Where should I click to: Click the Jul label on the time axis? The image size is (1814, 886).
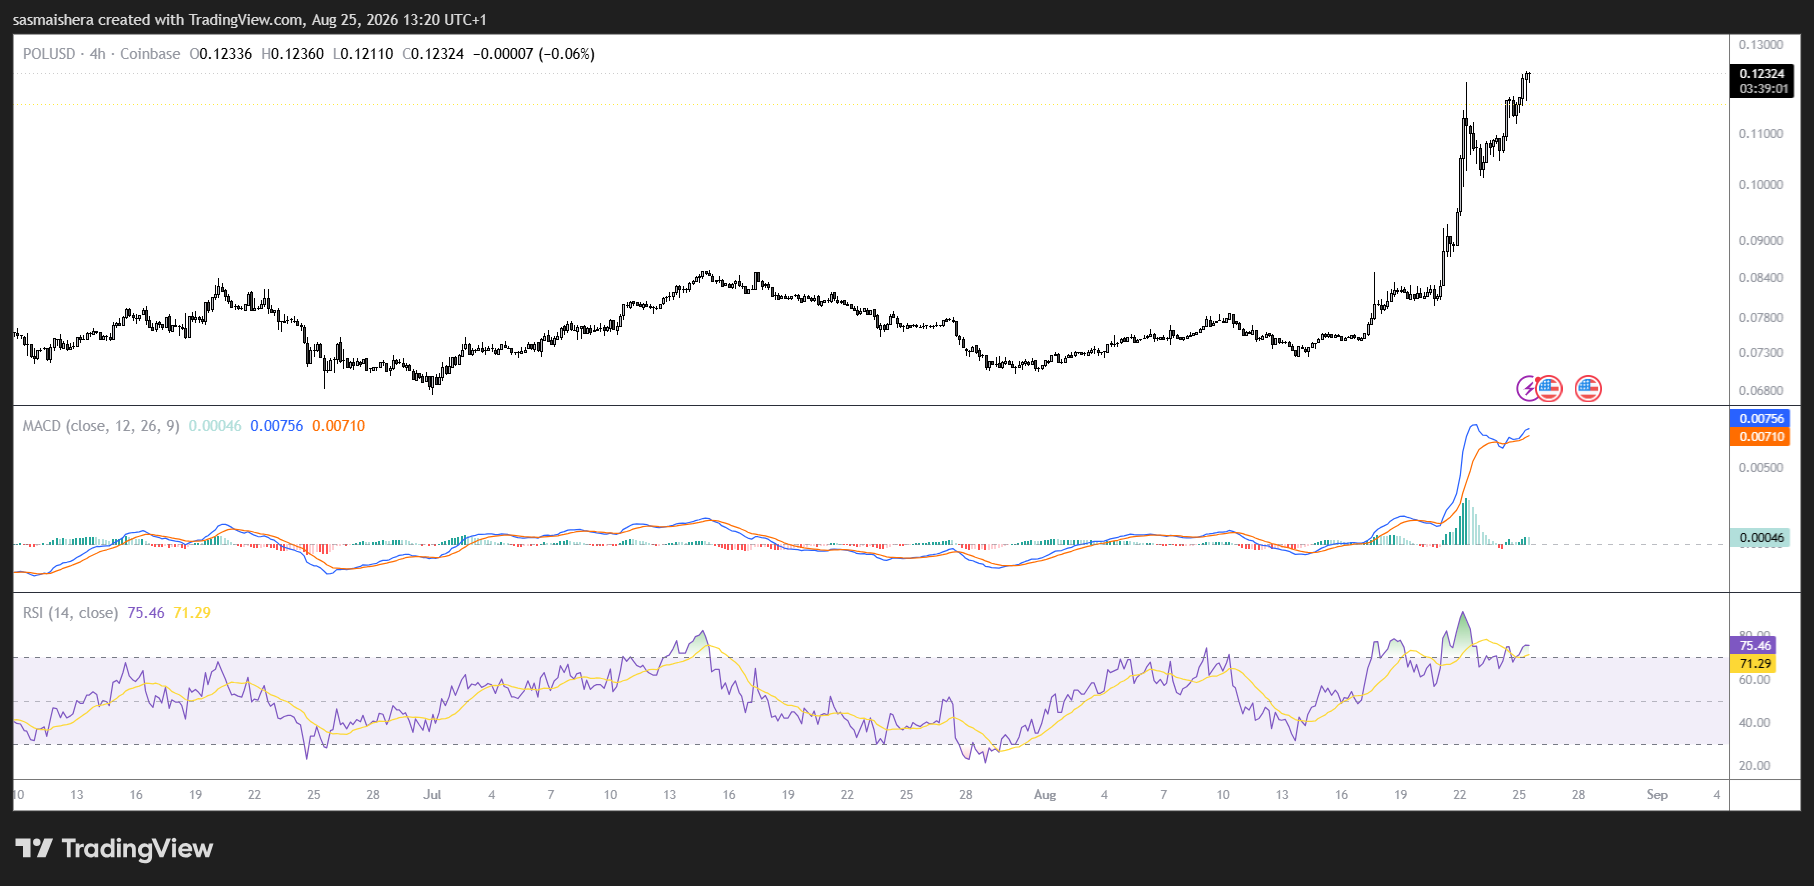[432, 795]
